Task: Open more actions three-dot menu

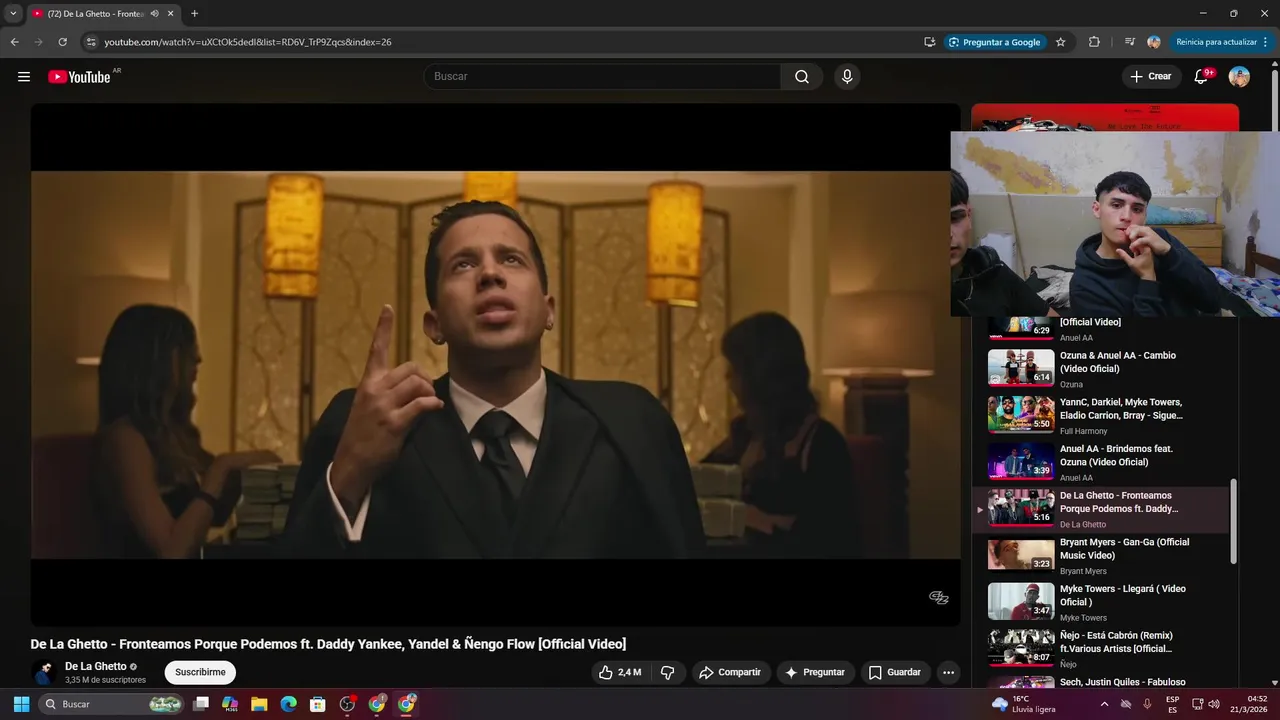Action: tap(948, 672)
